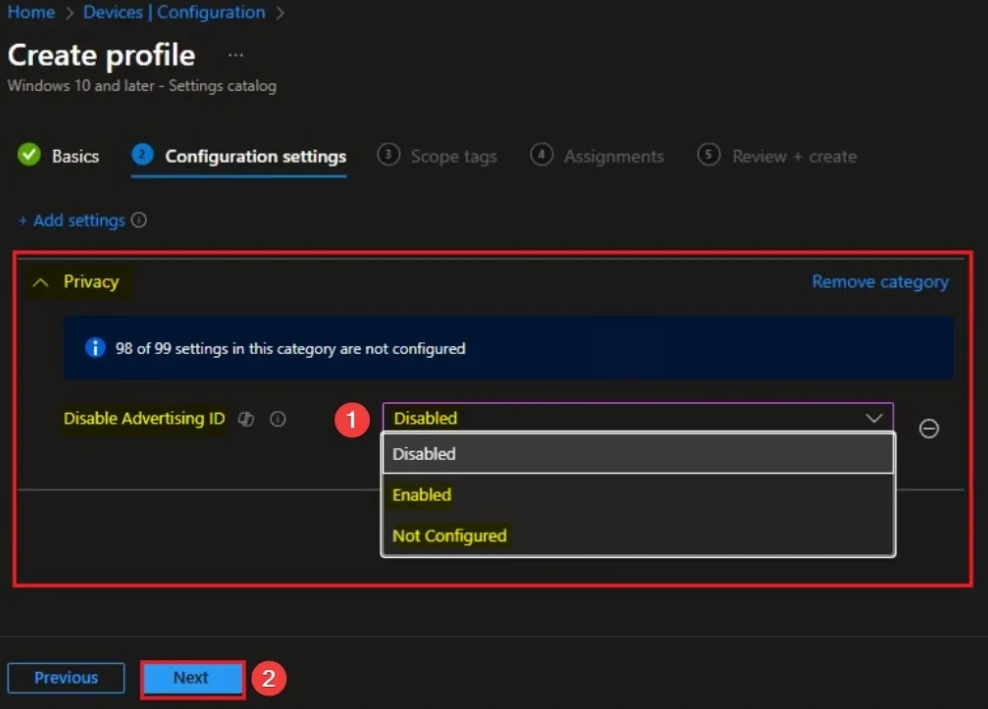
Task: Jump to the Assignments step
Action: pyautogui.click(x=597, y=156)
